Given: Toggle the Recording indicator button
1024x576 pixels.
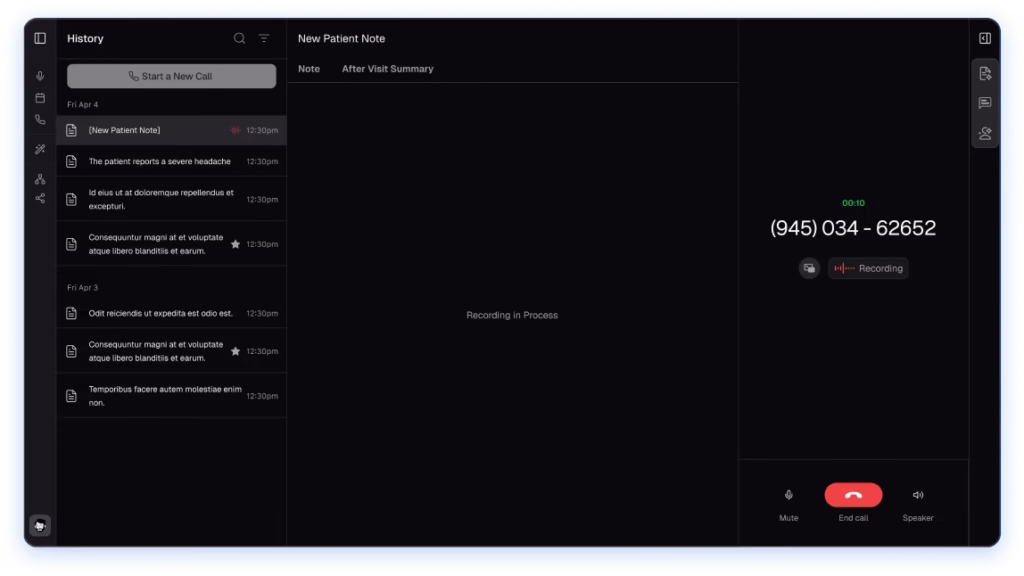Looking at the screenshot, I should [x=868, y=268].
